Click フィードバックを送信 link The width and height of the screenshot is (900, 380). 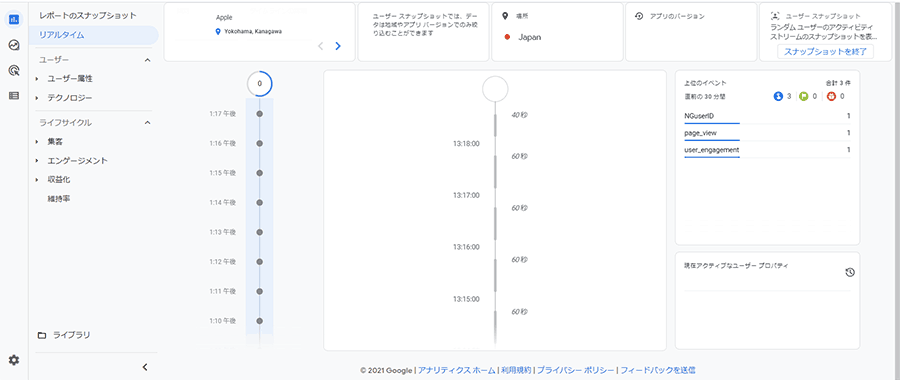pos(658,370)
